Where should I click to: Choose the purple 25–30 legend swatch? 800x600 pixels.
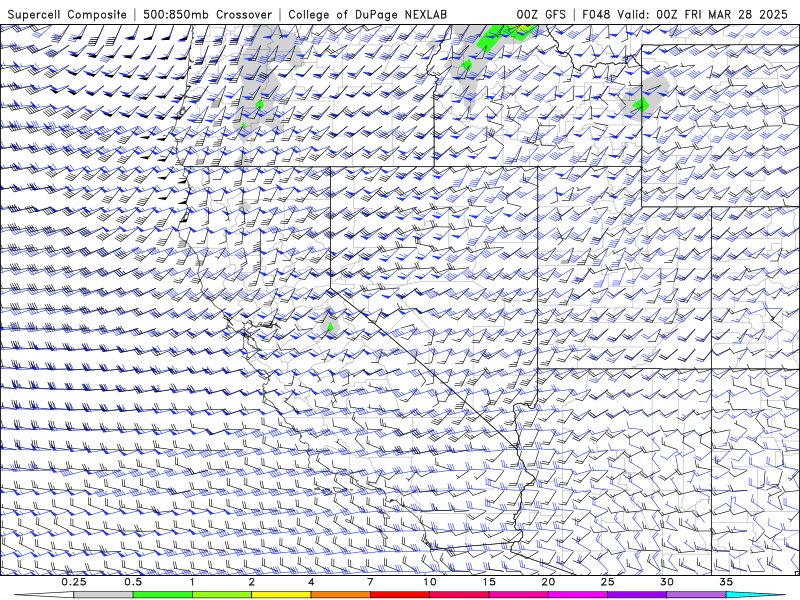637,595
